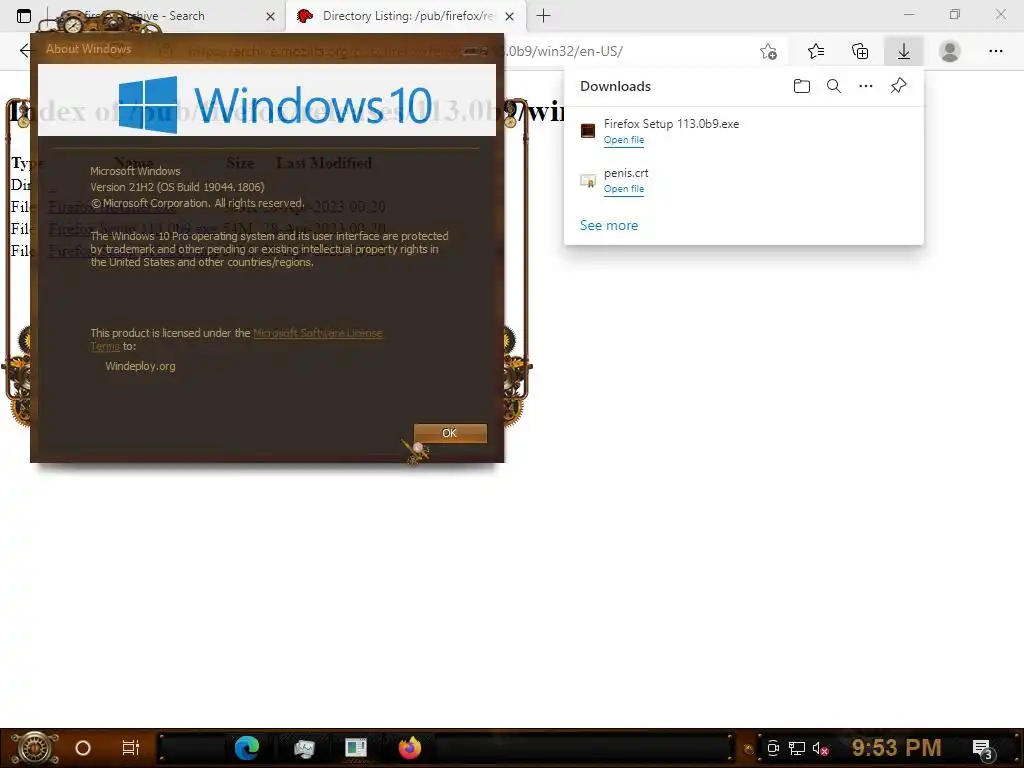Click the 9:53 PM clock
The image size is (1024, 768).
pos(896,748)
